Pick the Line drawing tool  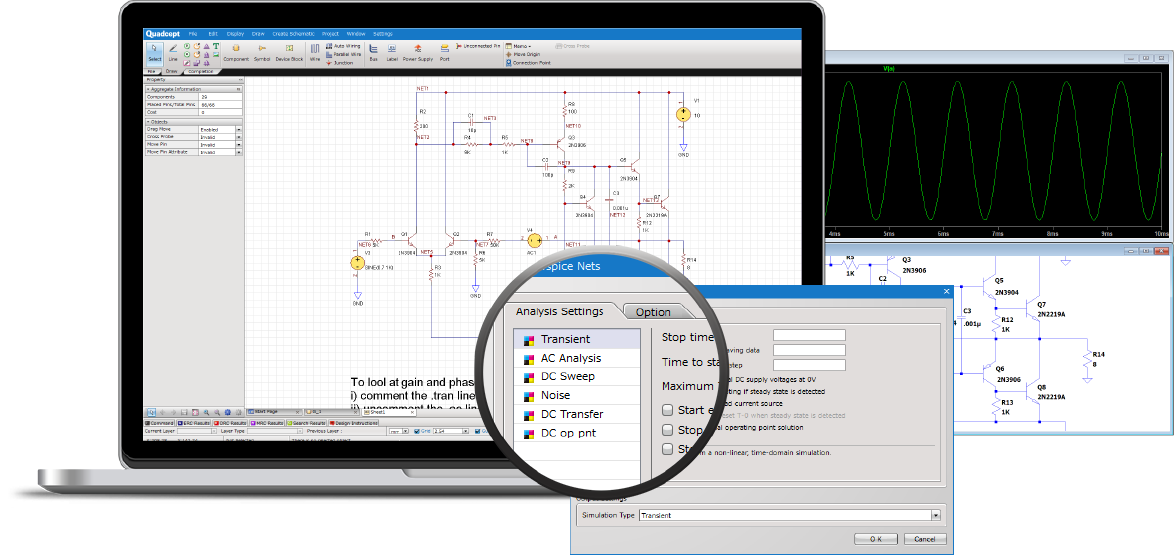click(x=173, y=52)
